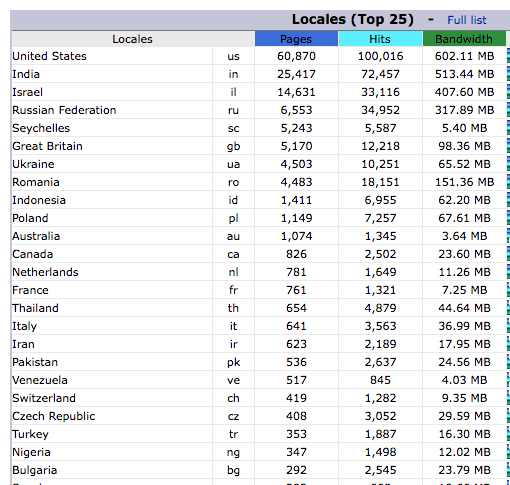Select the 'pk' country code
Viewport: 510px width, 485px height.
[233, 362]
